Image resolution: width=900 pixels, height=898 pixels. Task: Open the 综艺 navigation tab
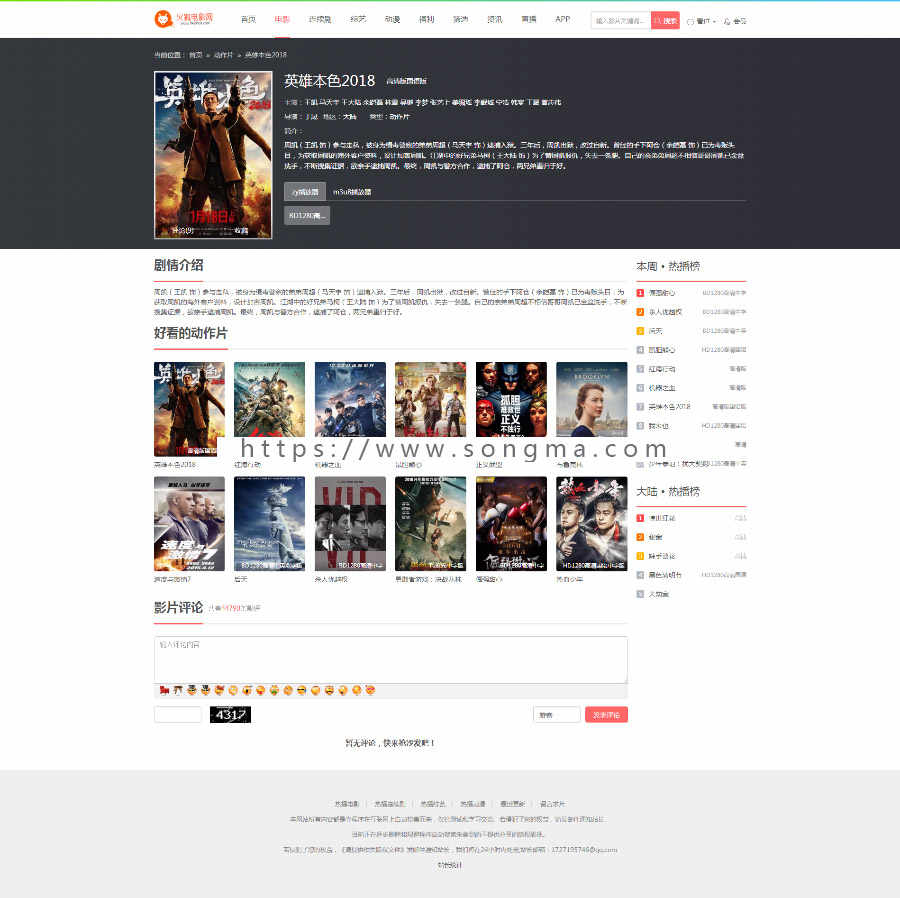tap(358, 20)
